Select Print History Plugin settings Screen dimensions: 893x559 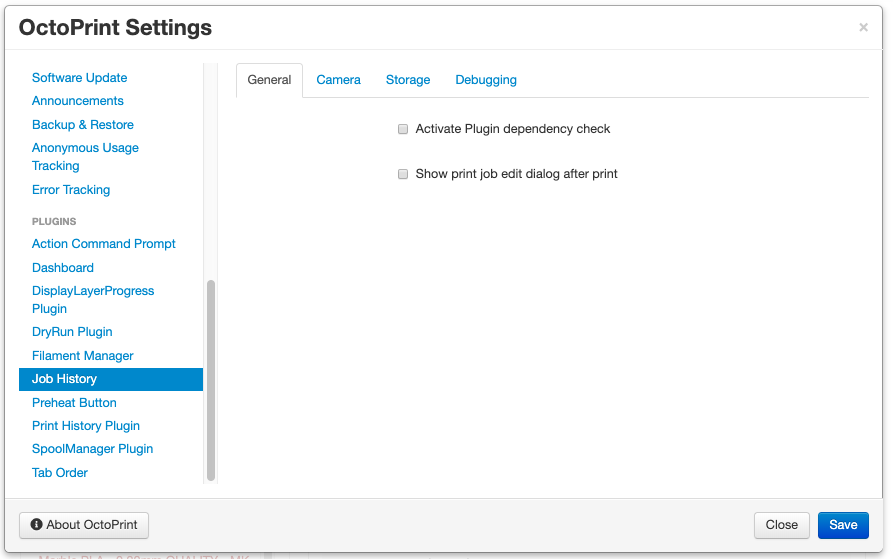pyautogui.click(x=85, y=426)
